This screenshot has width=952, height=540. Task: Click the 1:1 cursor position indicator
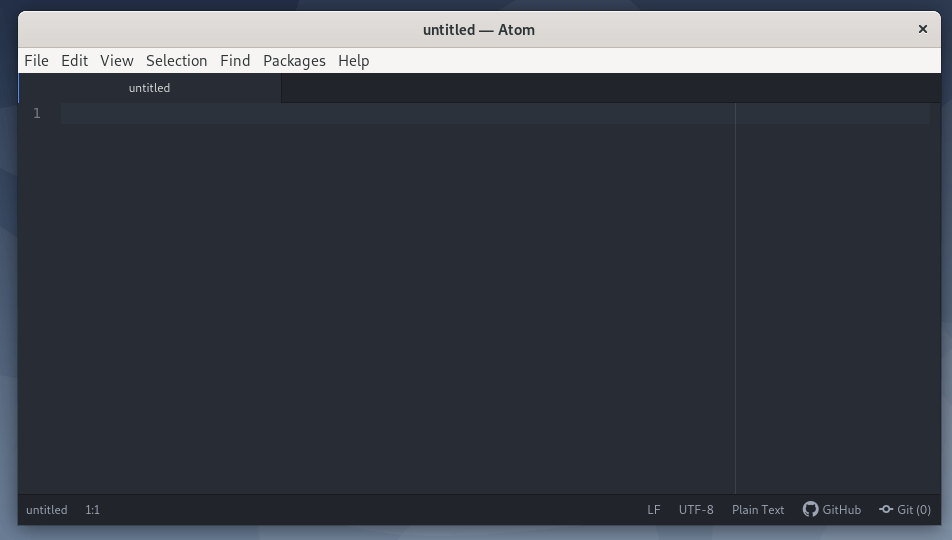(92, 510)
